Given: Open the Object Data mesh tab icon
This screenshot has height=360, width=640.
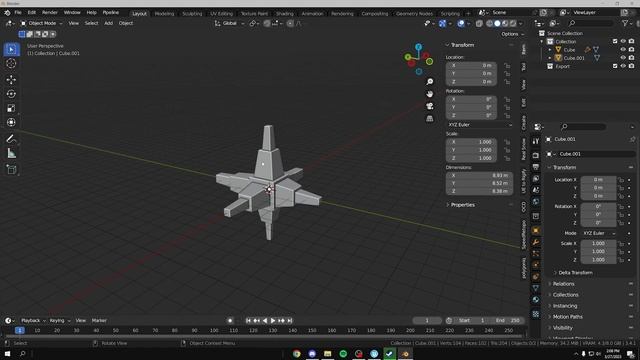Looking at the screenshot, I should [536, 288].
